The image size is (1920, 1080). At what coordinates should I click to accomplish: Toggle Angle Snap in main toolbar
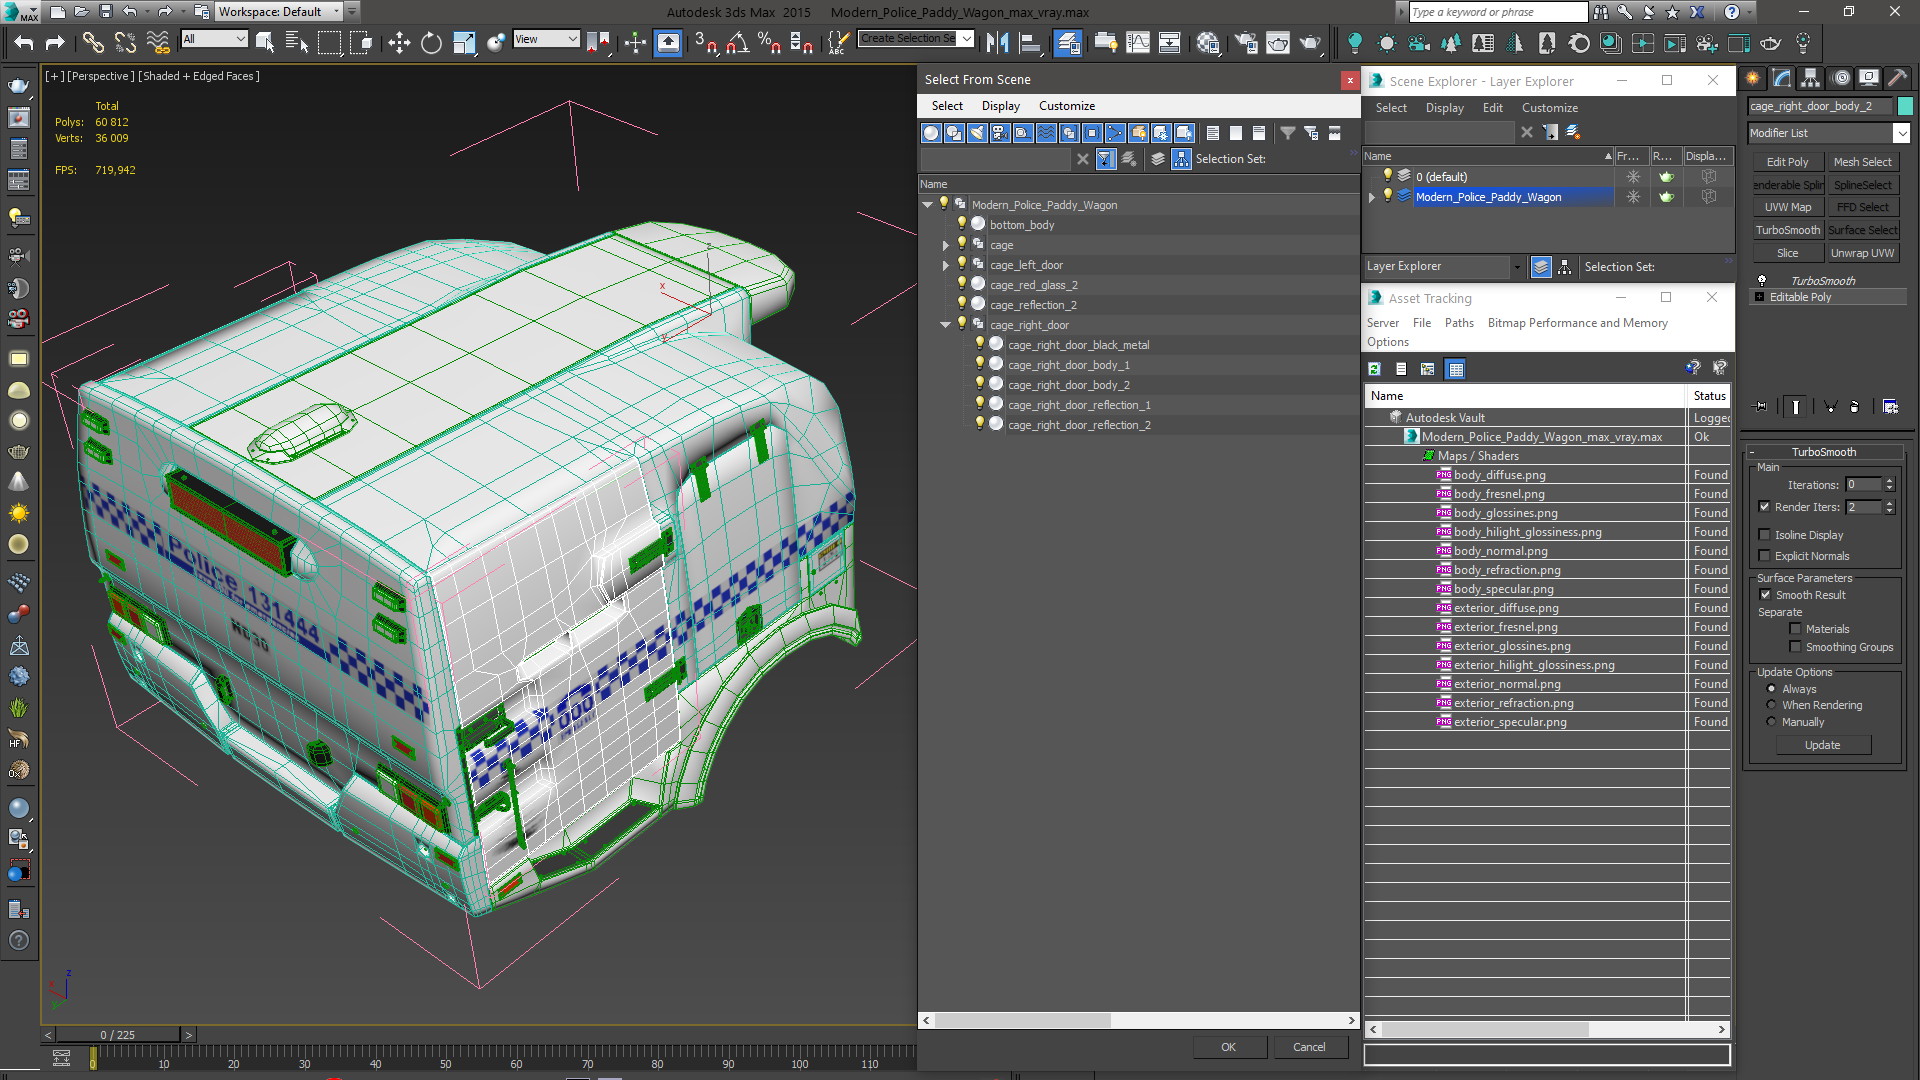coord(737,42)
